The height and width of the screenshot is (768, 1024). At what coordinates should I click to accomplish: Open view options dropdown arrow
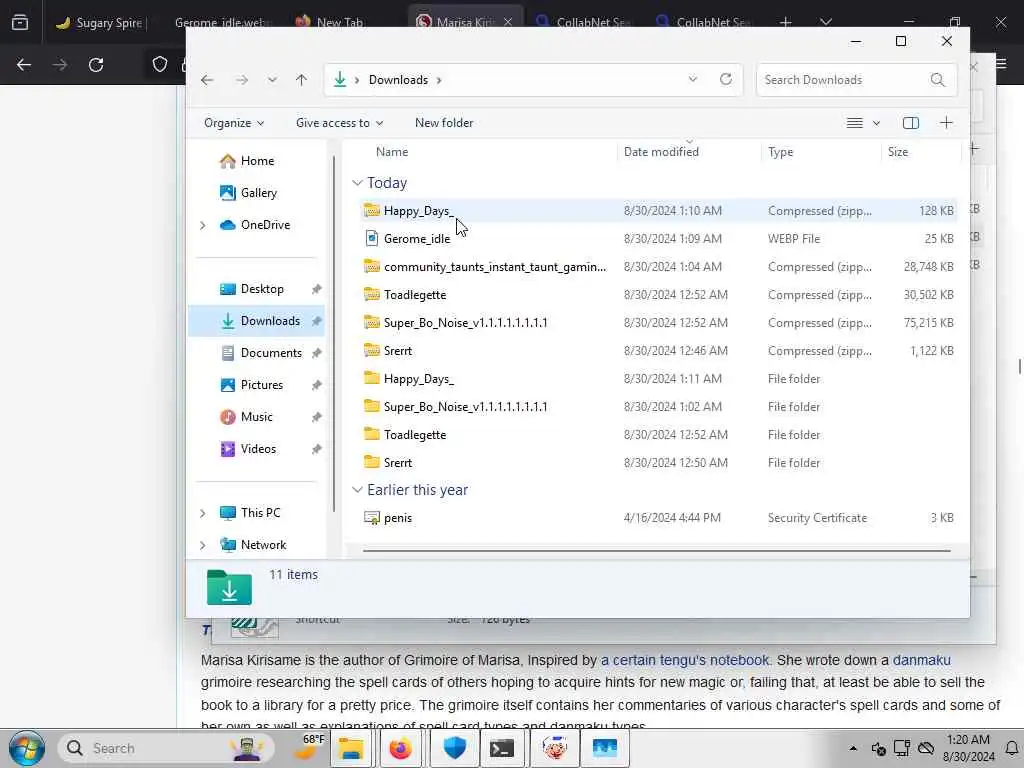coord(876,123)
